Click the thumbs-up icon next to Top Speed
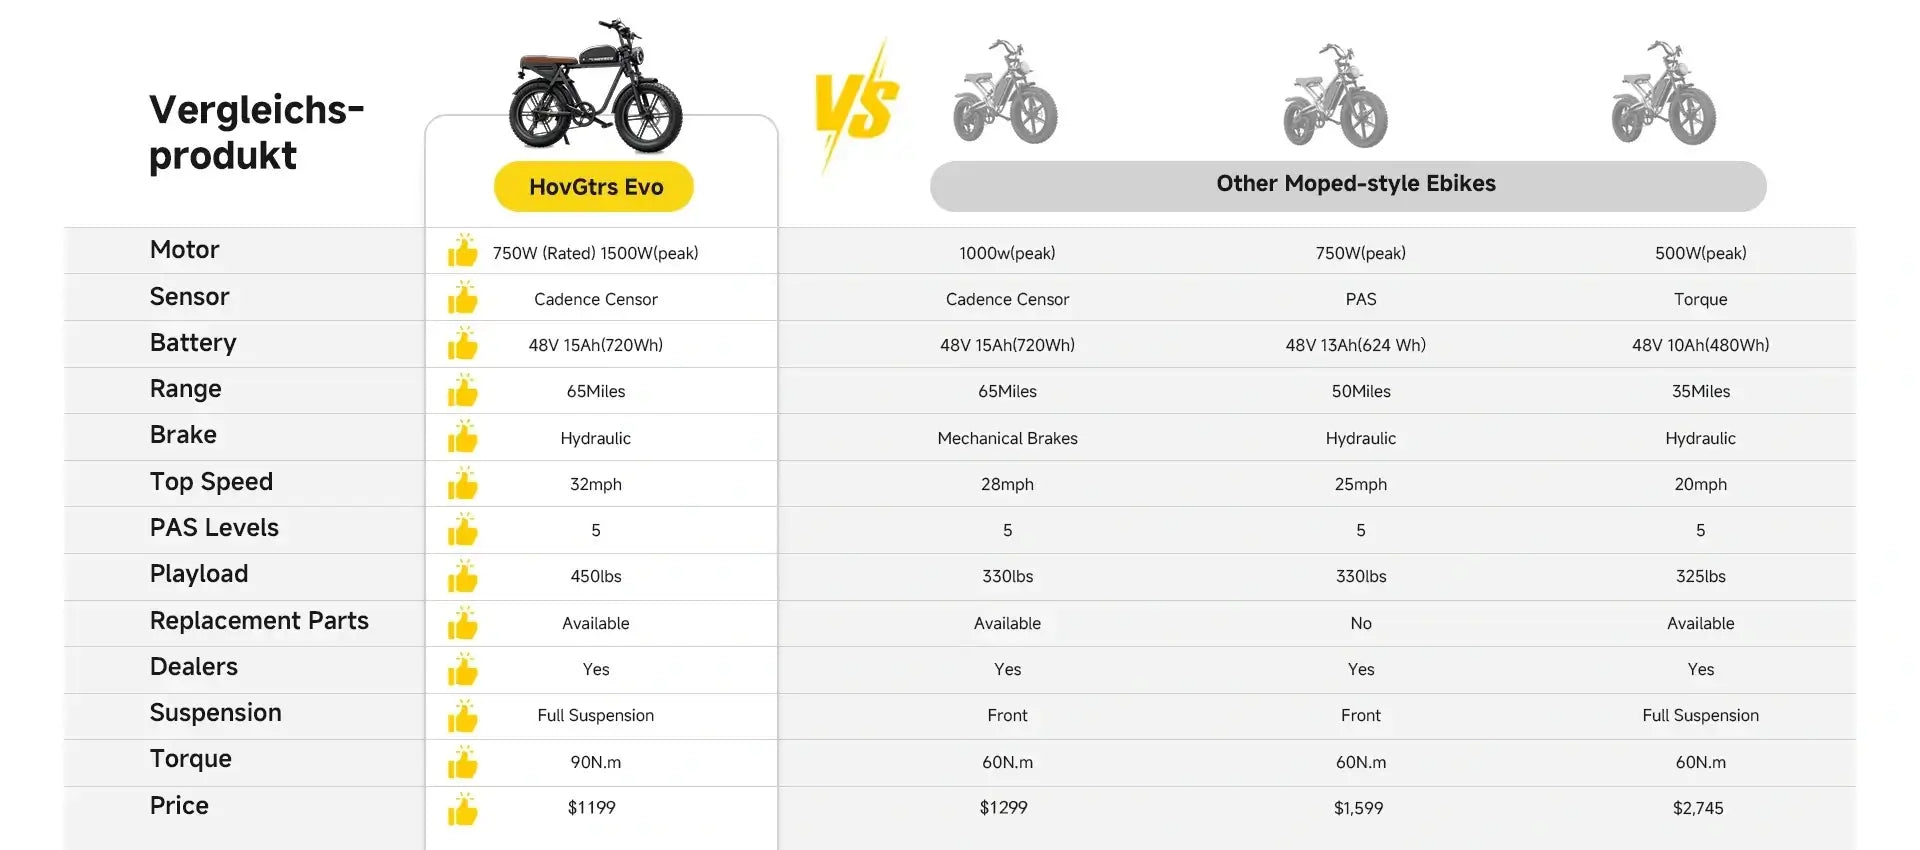This screenshot has width=1920, height=850. 462,484
